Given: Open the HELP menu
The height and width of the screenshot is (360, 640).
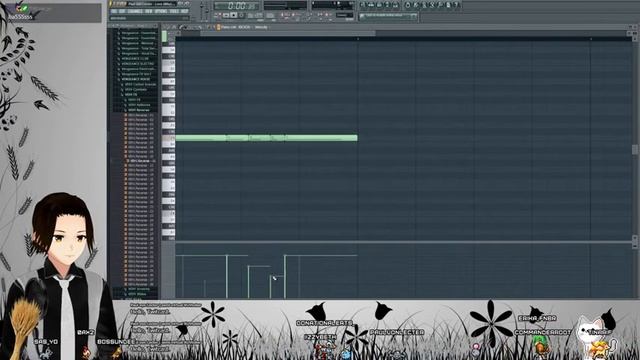Looking at the screenshot, I should tap(184, 11).
